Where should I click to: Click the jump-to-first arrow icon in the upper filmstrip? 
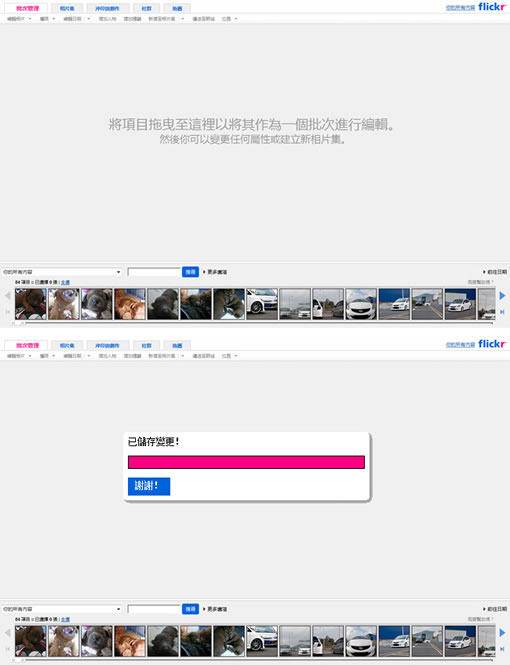click(x=7, y=312)
